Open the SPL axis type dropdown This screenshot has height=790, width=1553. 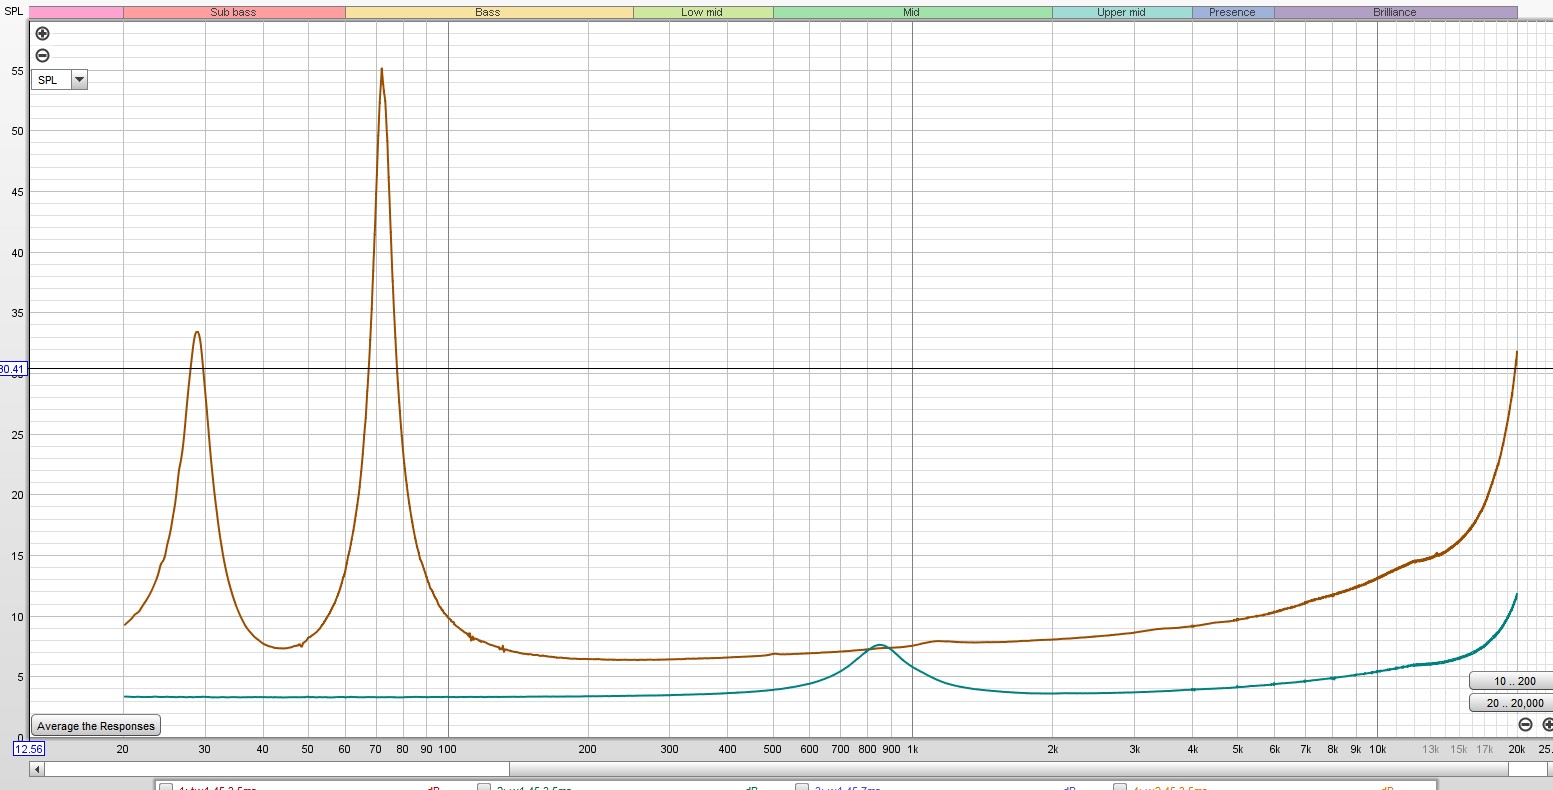59,80
